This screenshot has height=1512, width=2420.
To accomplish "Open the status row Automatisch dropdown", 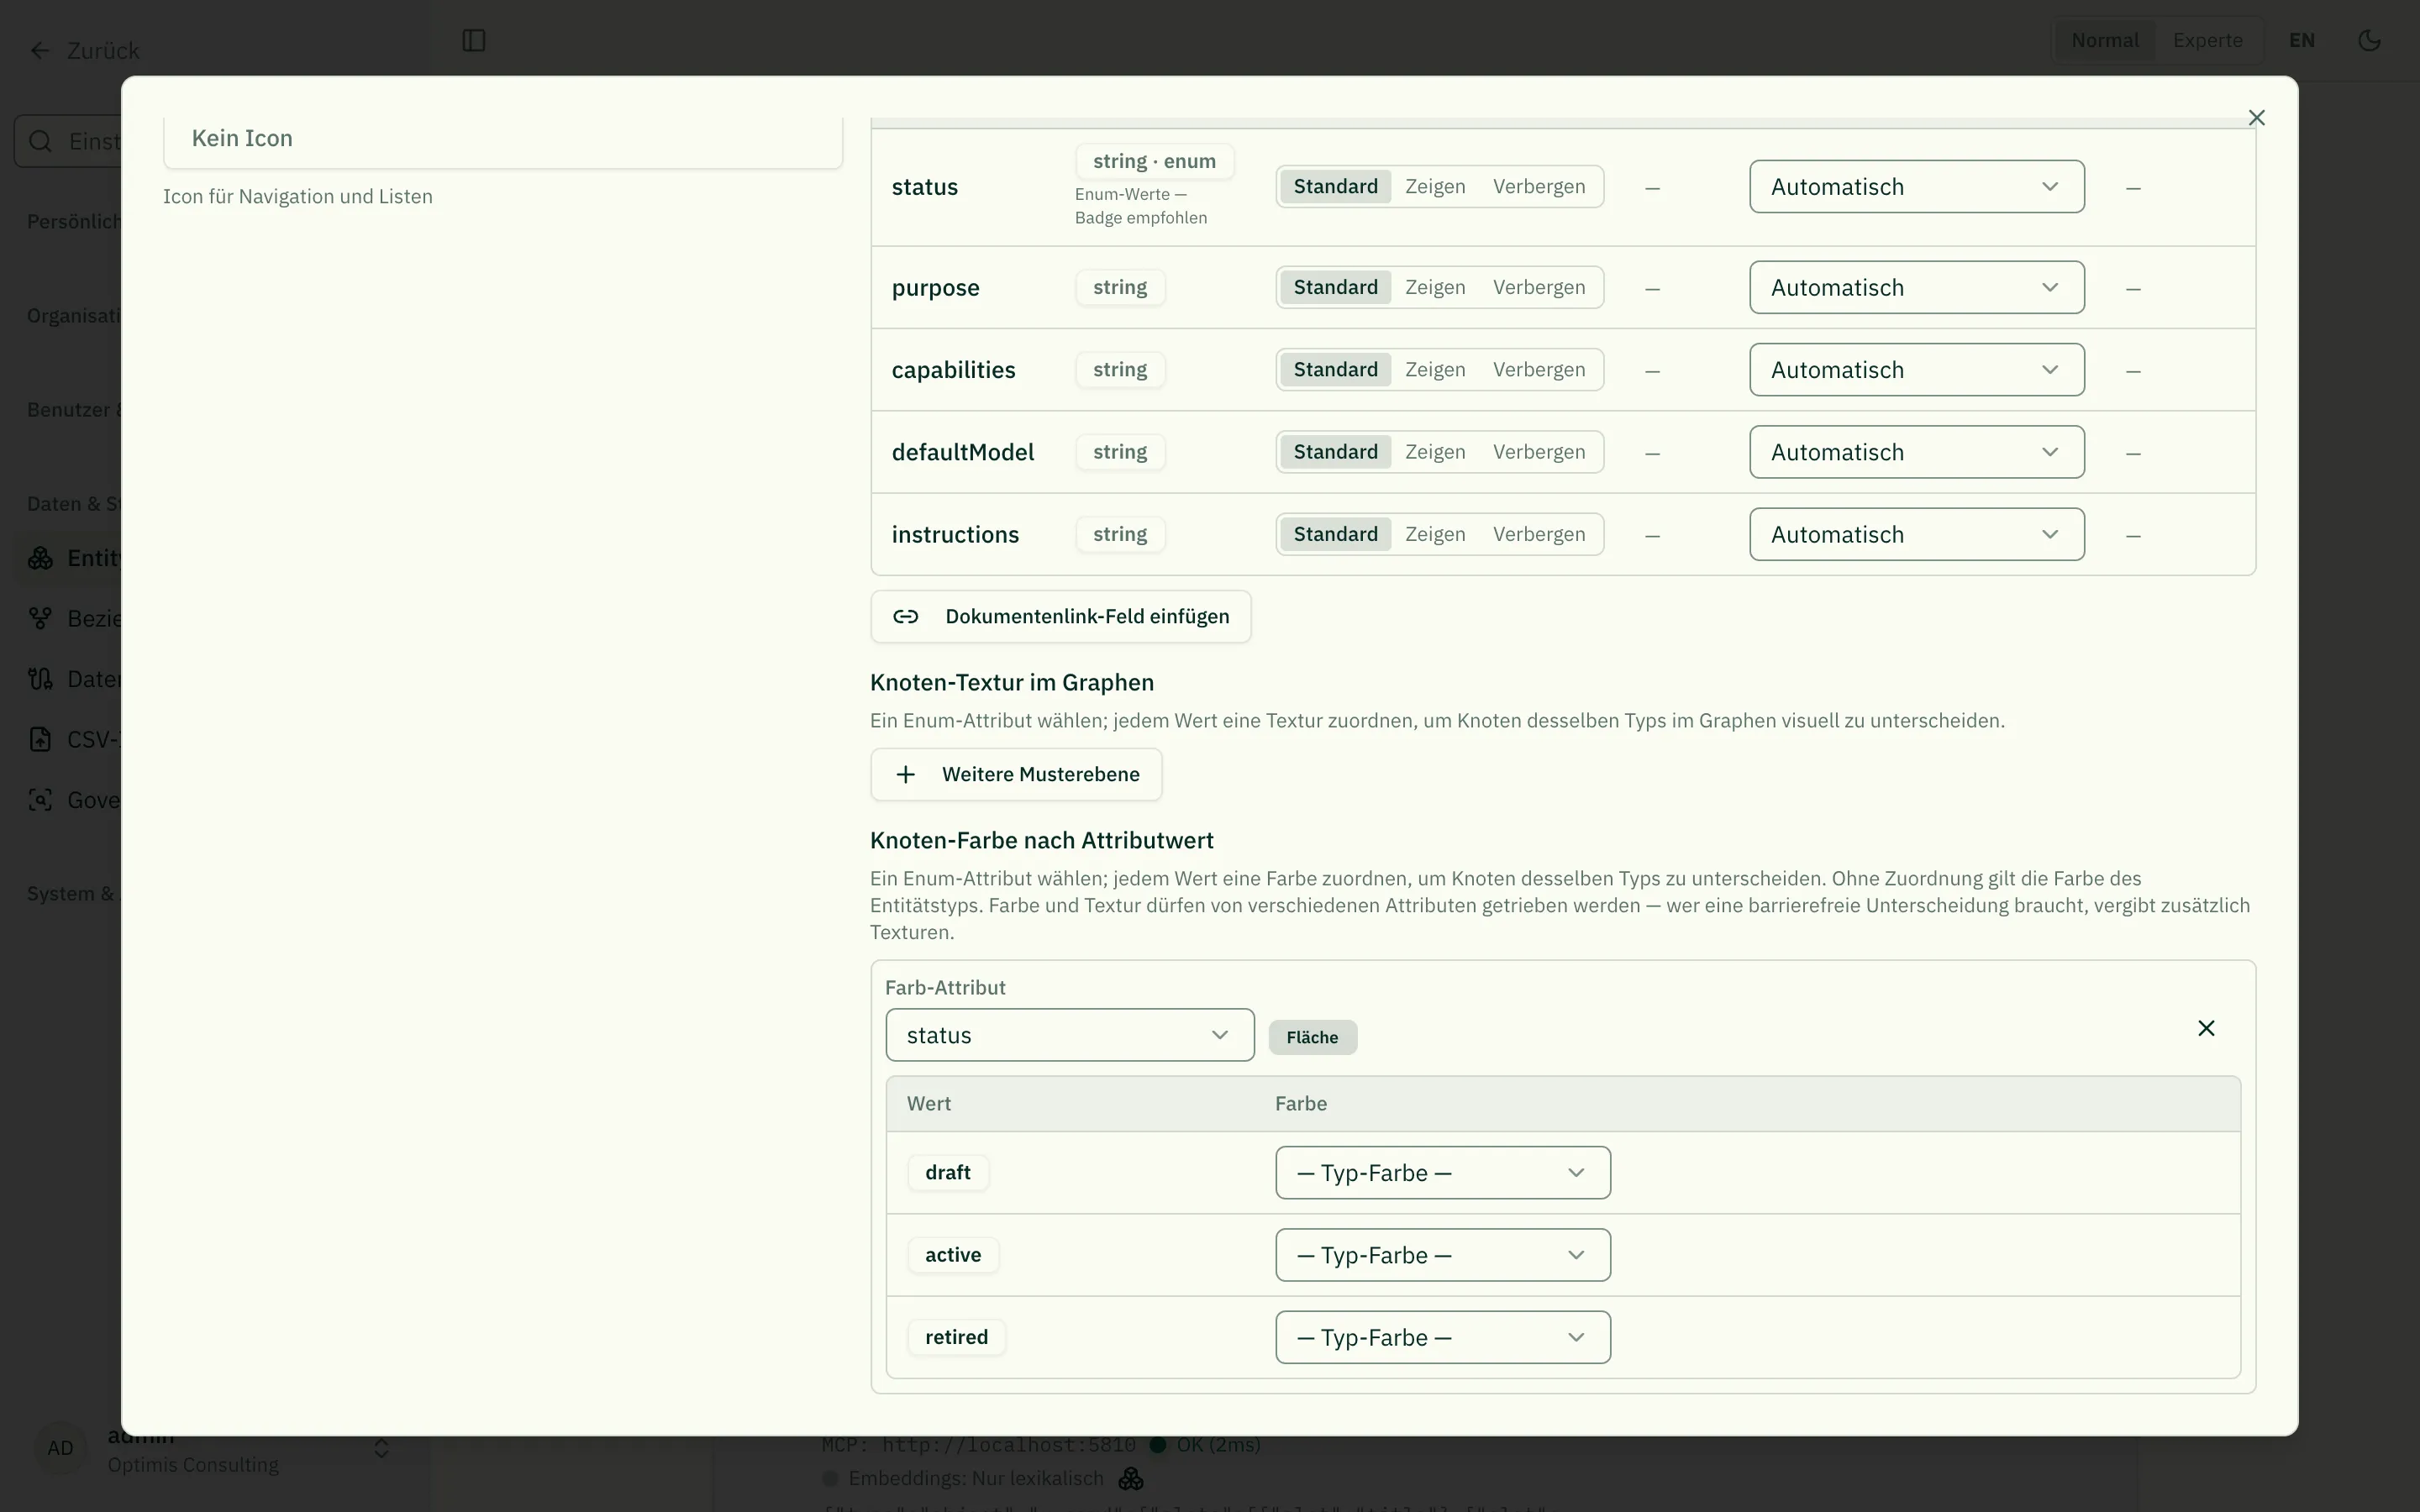I will 1916,187.
